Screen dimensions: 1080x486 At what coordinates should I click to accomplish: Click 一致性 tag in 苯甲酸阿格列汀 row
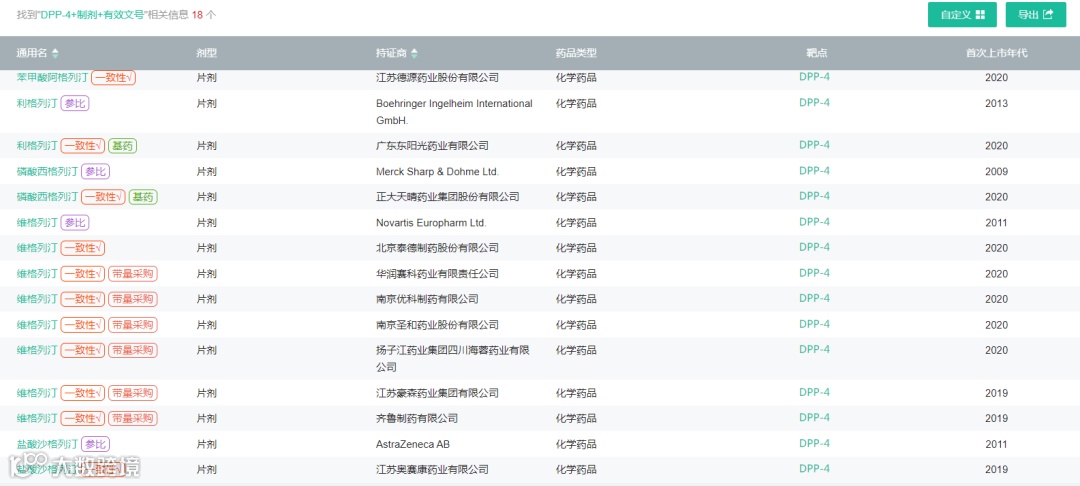[x=113, y=78]
